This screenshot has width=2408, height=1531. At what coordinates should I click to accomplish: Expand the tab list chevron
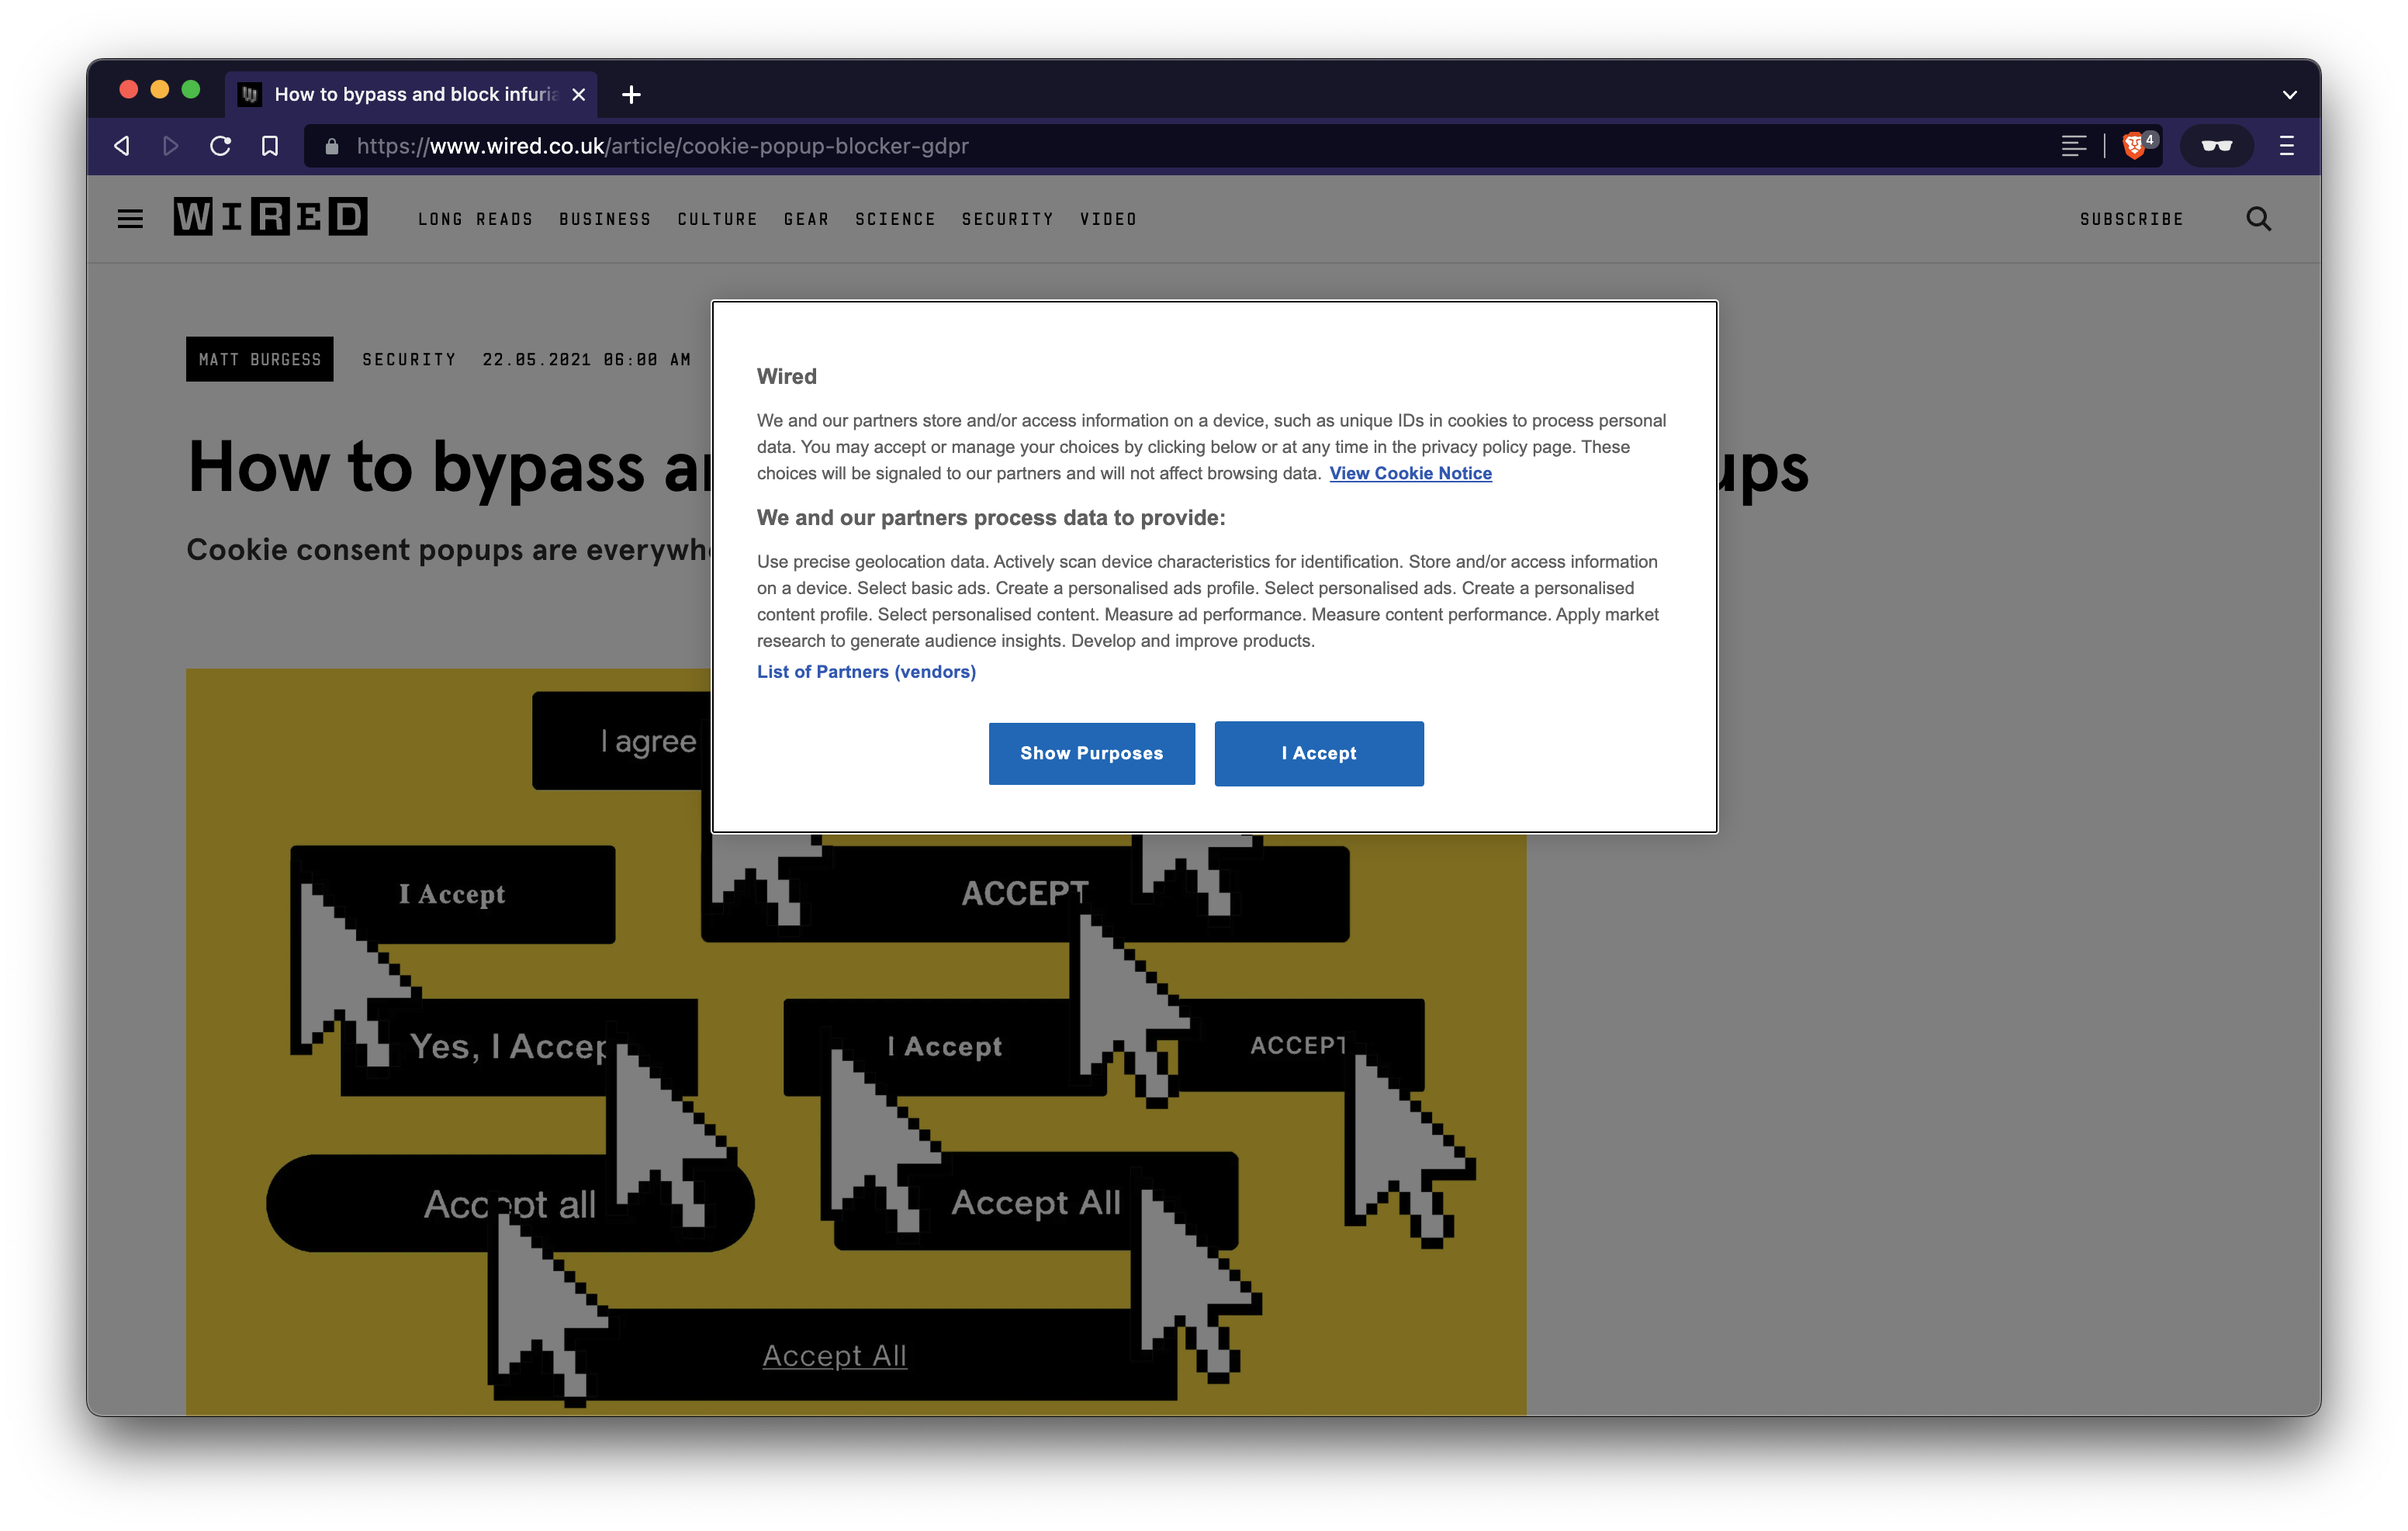pos(2289,95)
